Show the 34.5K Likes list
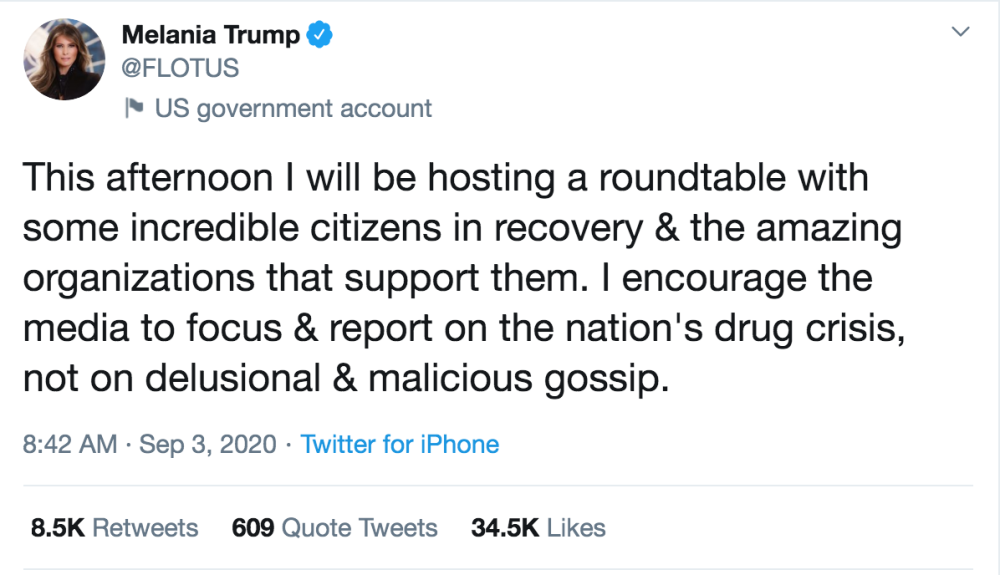 pyautogui.click(x=538, y=527)
